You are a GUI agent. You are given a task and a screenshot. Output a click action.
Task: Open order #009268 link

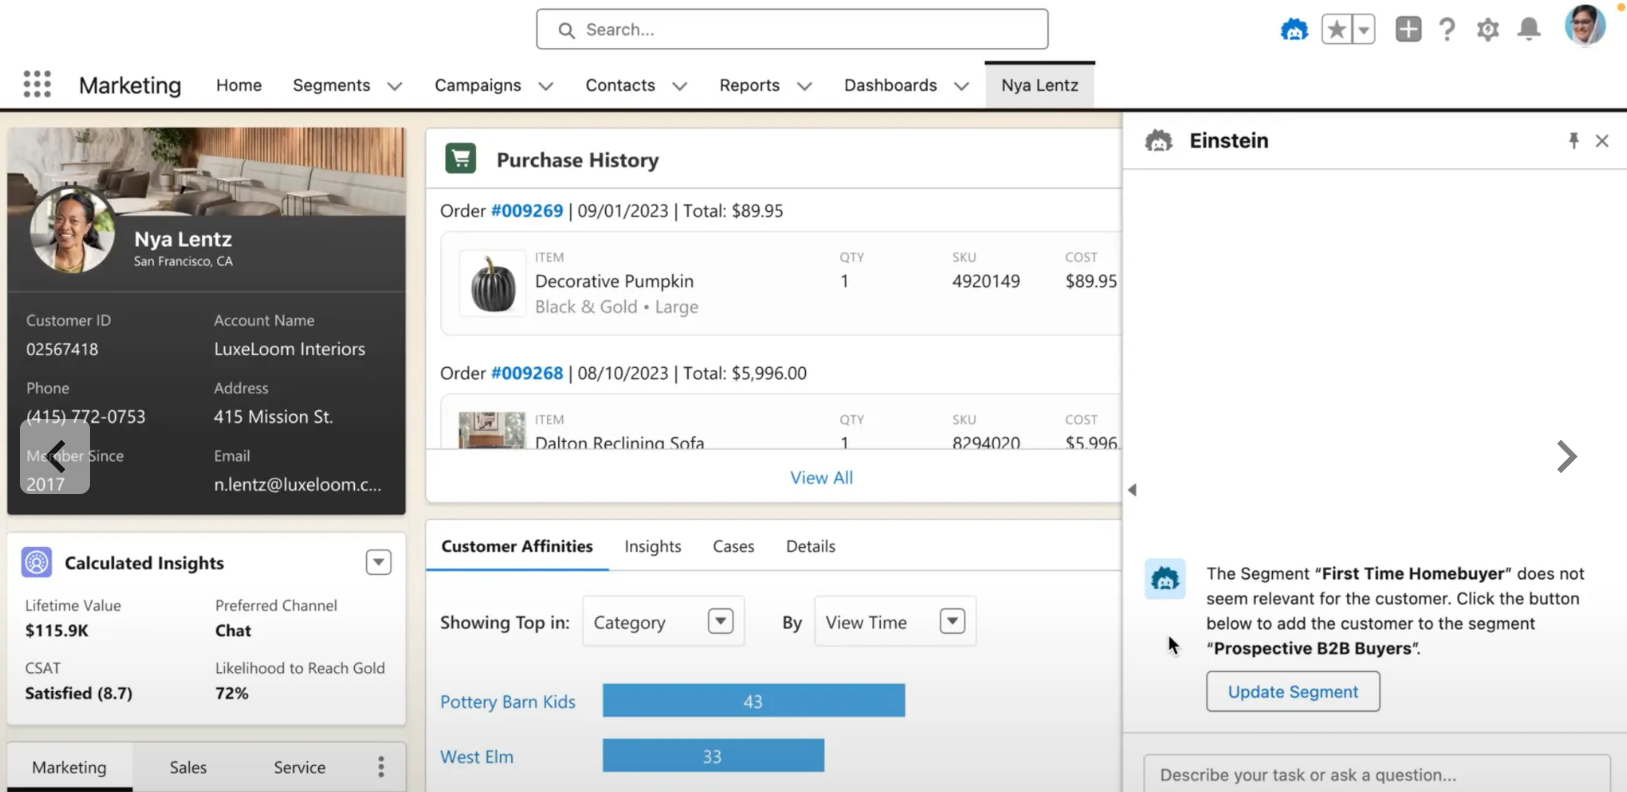click(x=527, y=373)
